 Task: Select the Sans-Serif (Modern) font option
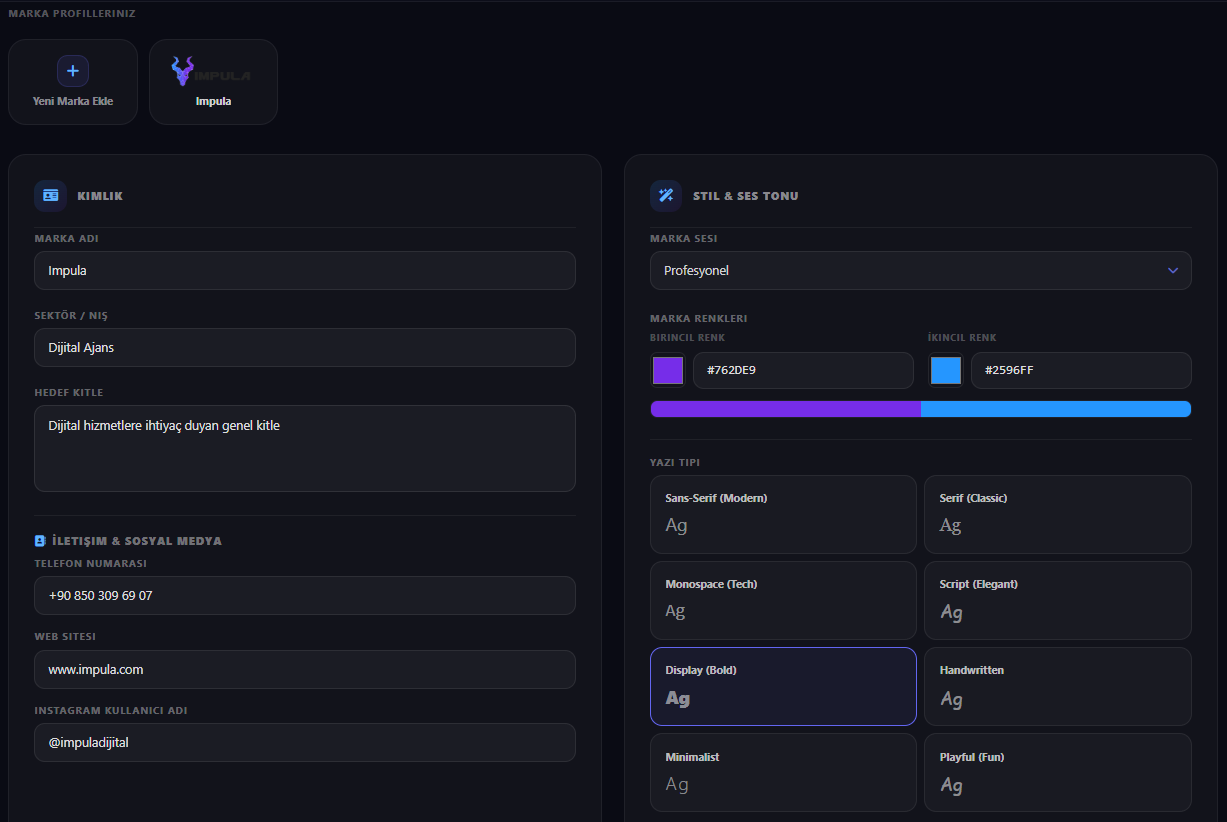click(x=783, y=514)
